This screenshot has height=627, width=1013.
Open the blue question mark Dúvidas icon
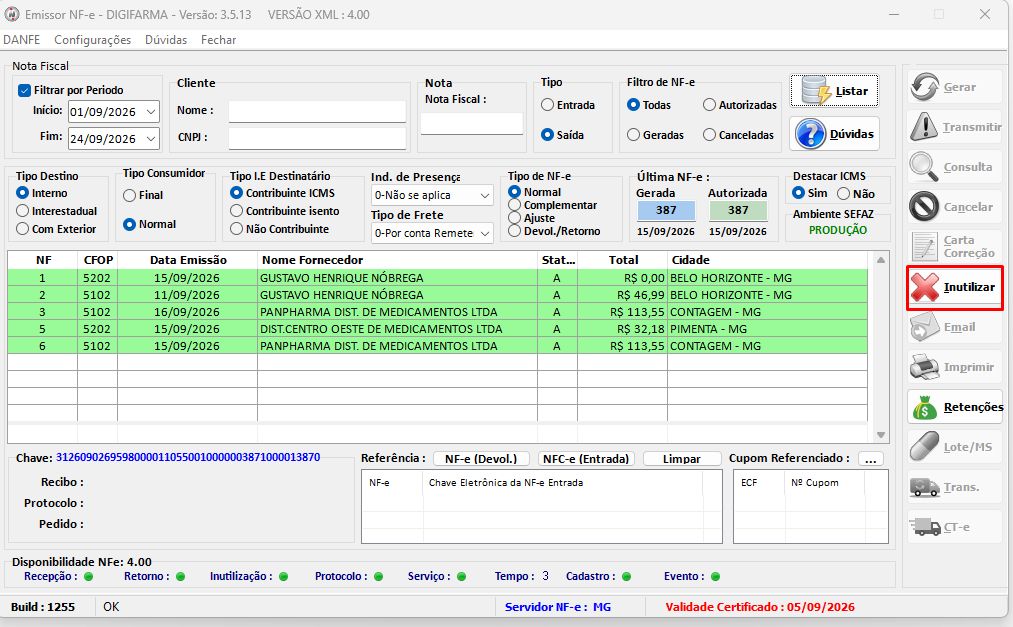(810, 134)
